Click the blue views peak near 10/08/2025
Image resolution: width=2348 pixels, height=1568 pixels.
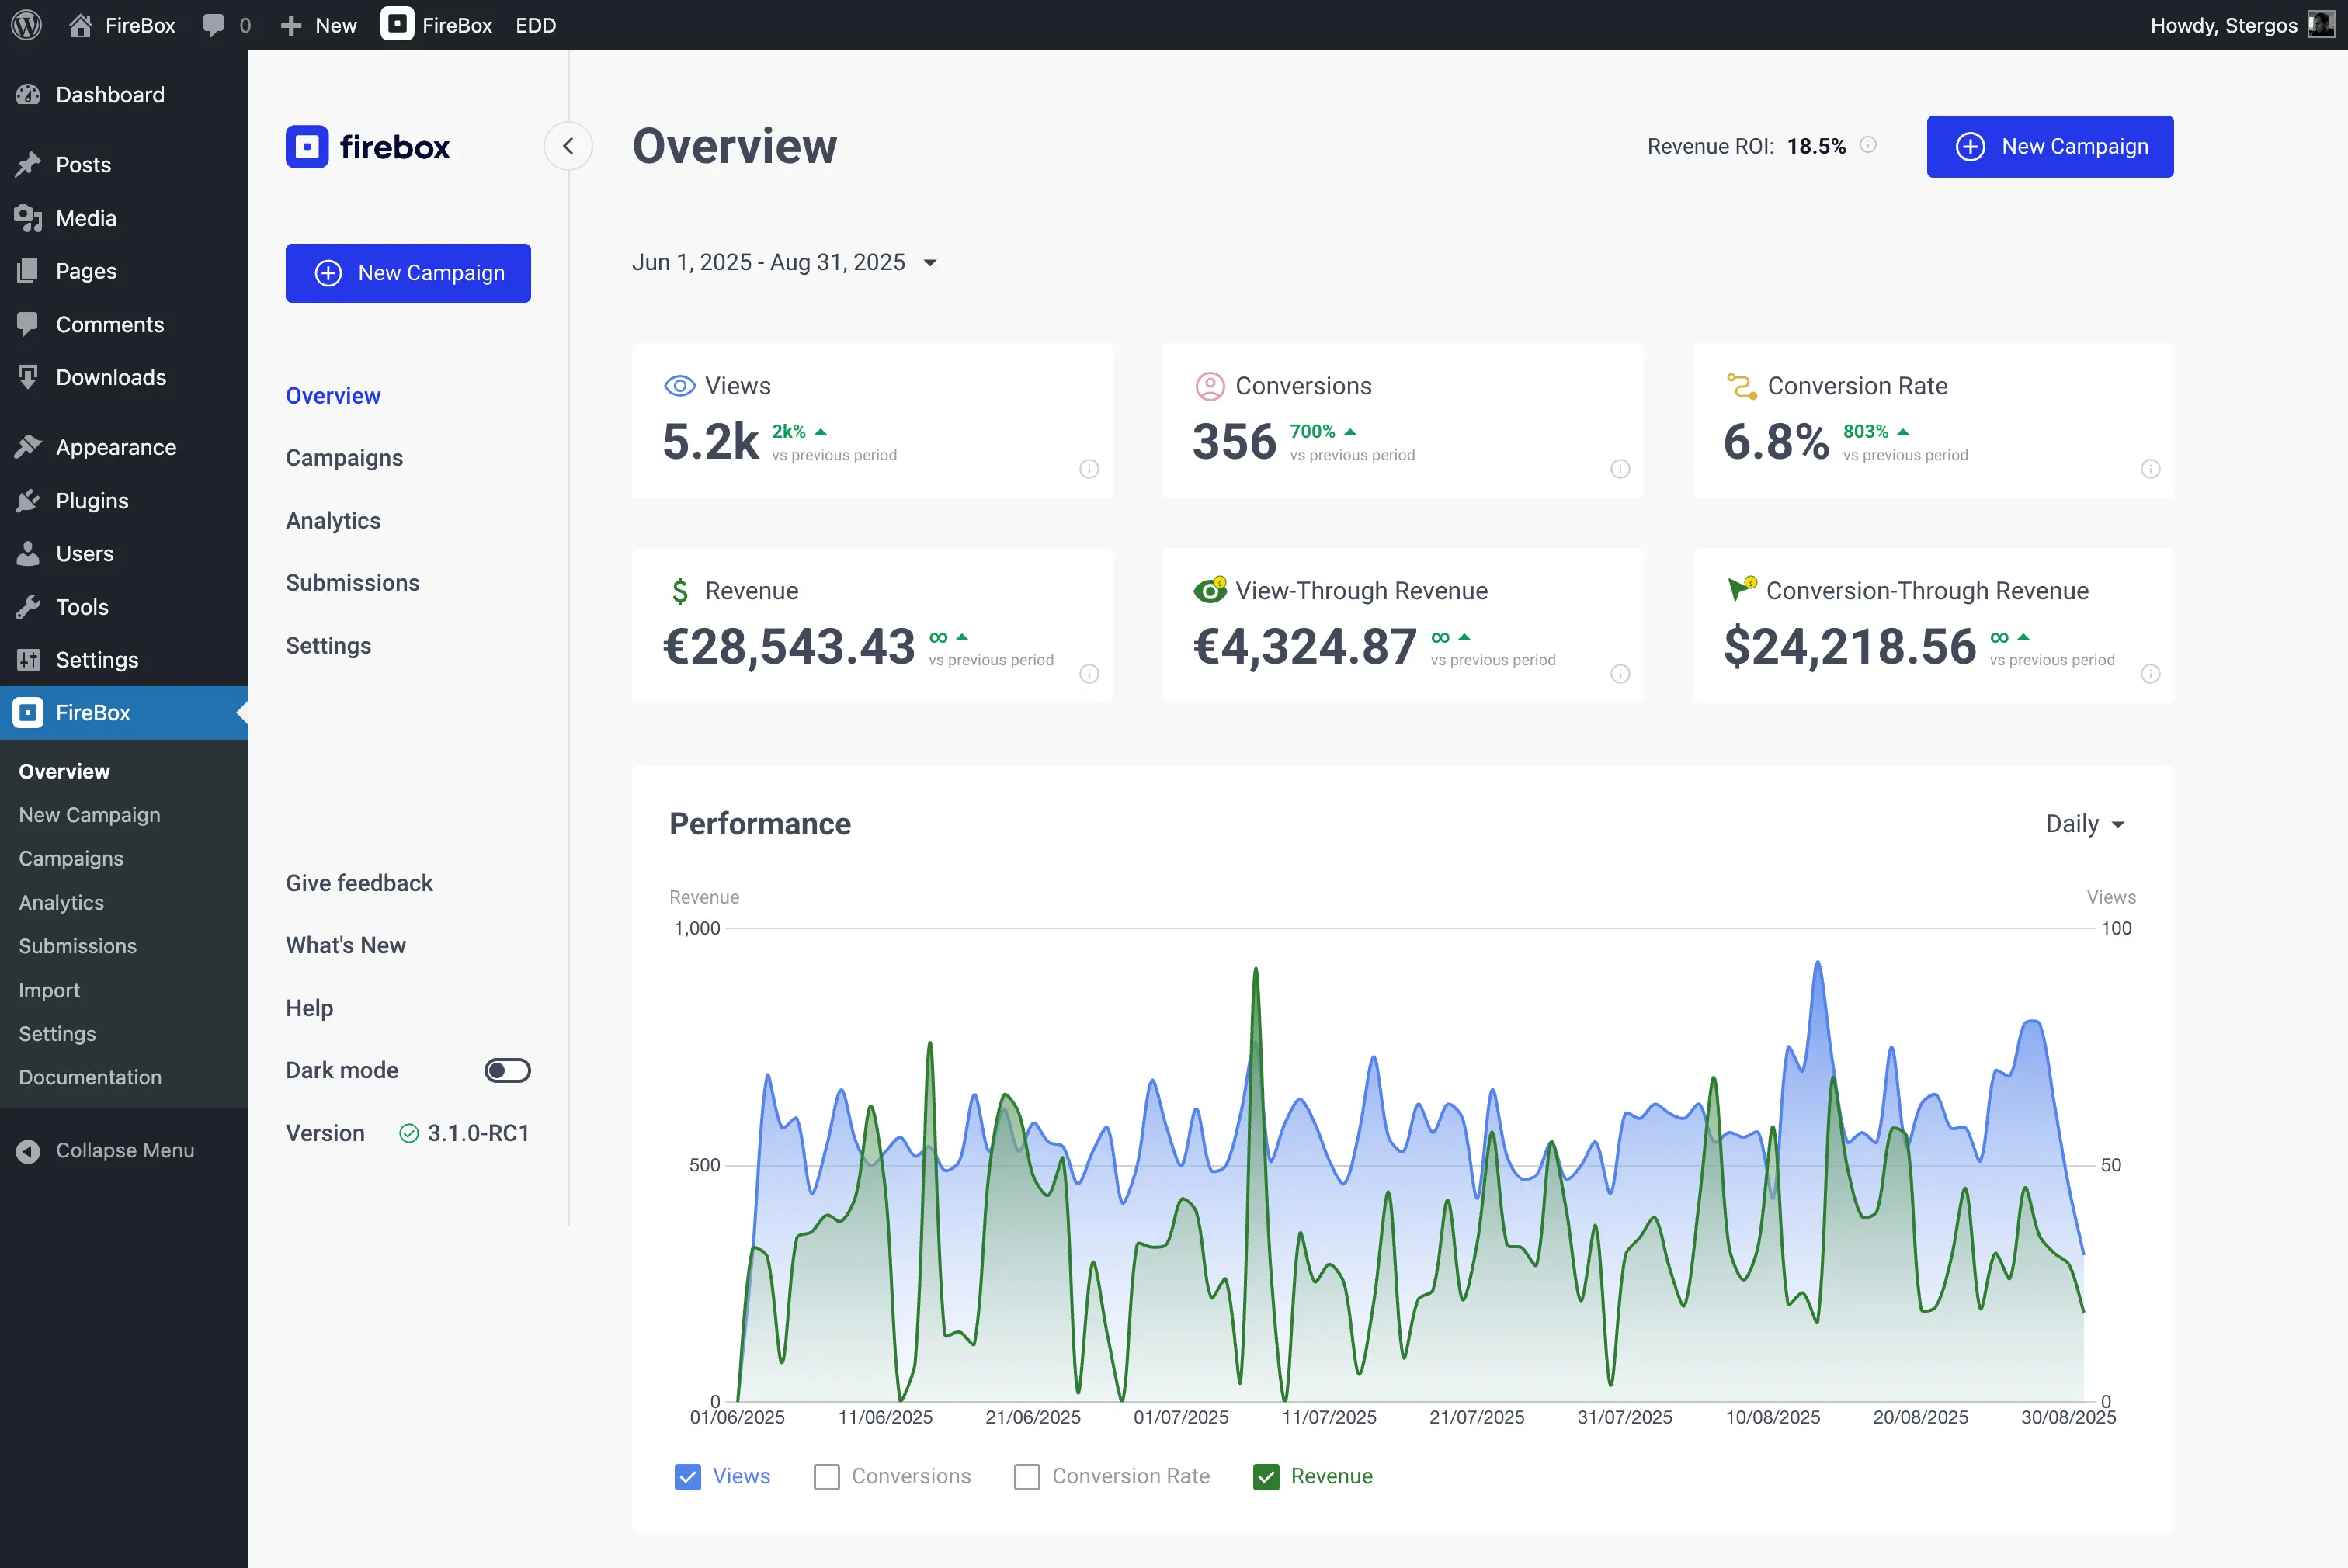1817,964
